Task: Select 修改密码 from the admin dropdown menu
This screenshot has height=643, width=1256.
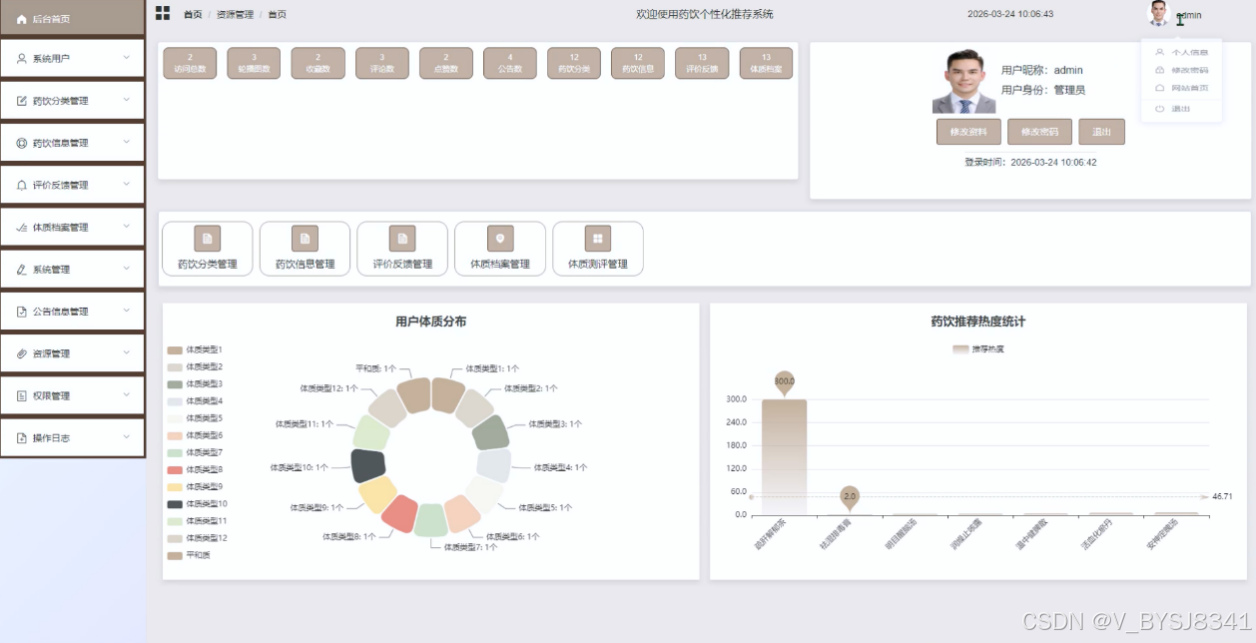Action: (x=1181, y=70)
